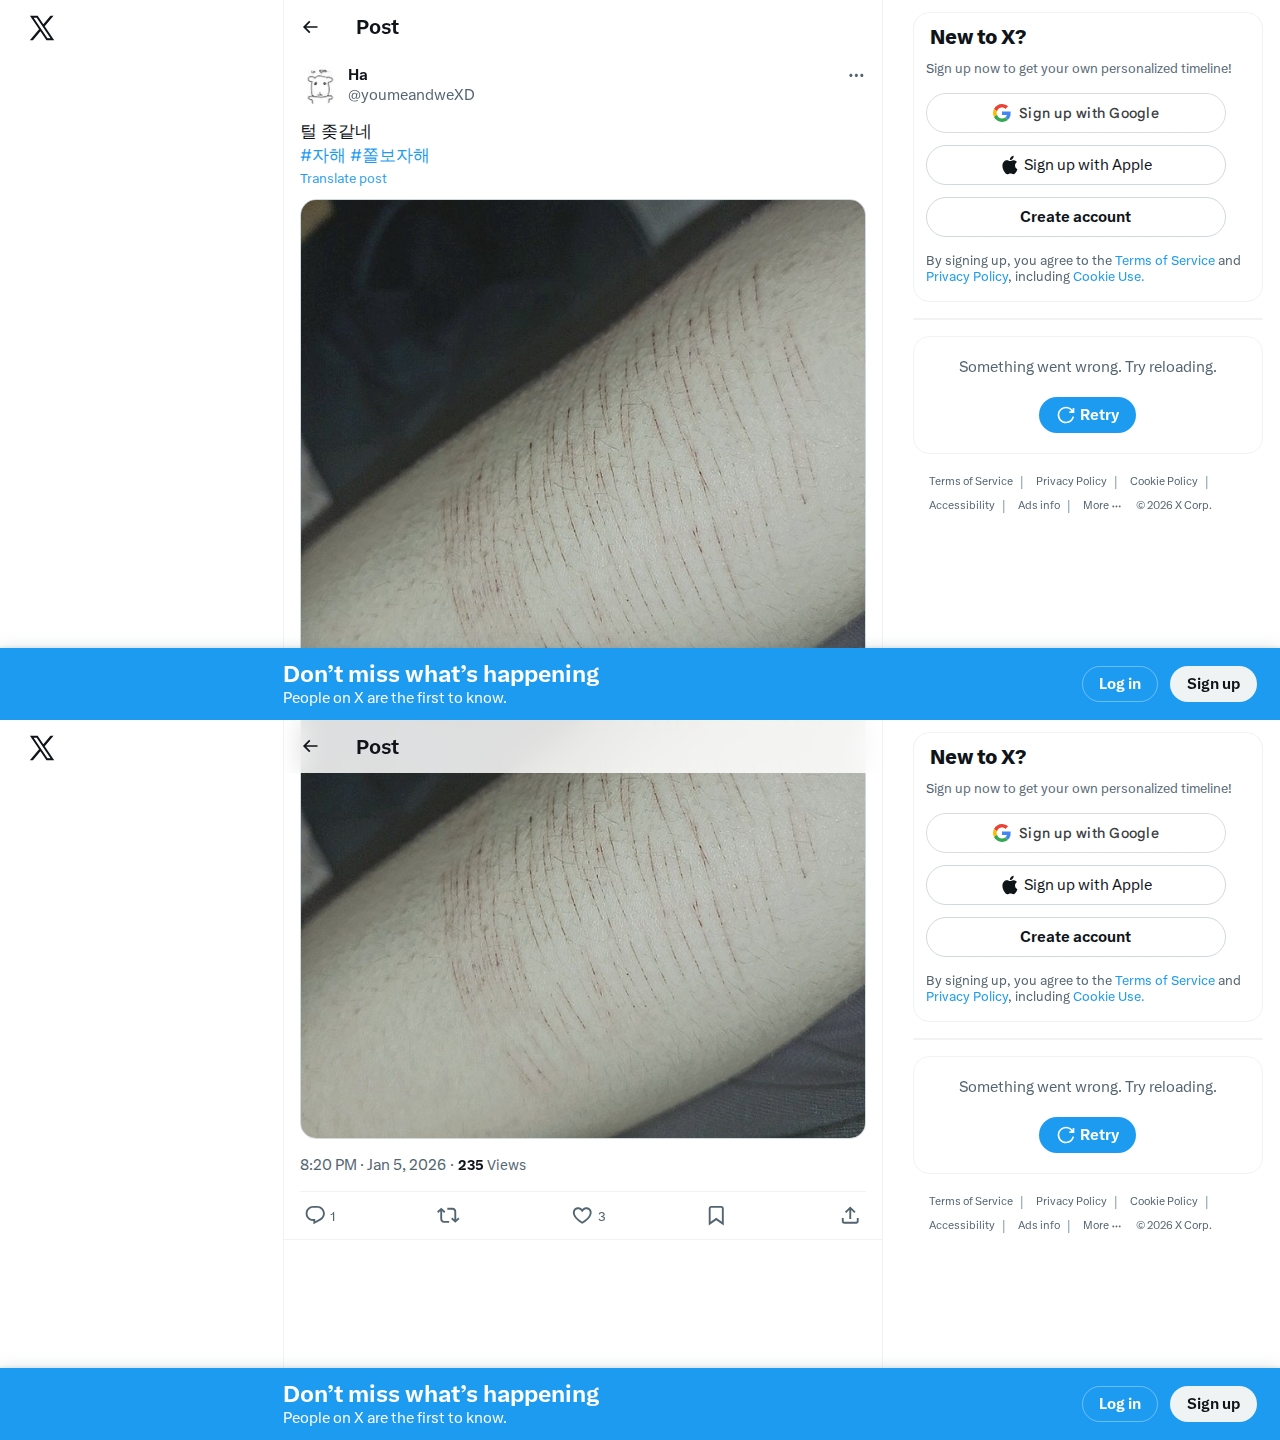Choose Sign up with Apple in the topmost panel

[1076, 165]
